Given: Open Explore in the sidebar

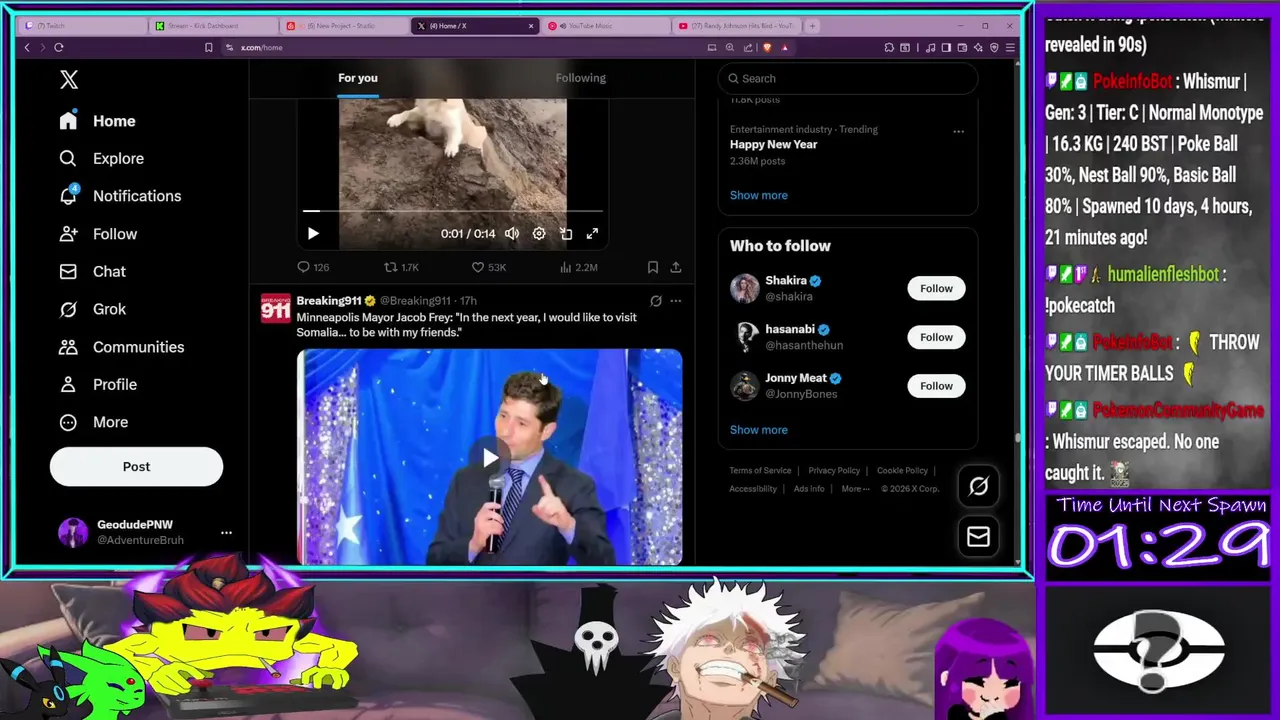Looking at the screenshot, I should 101,158.
